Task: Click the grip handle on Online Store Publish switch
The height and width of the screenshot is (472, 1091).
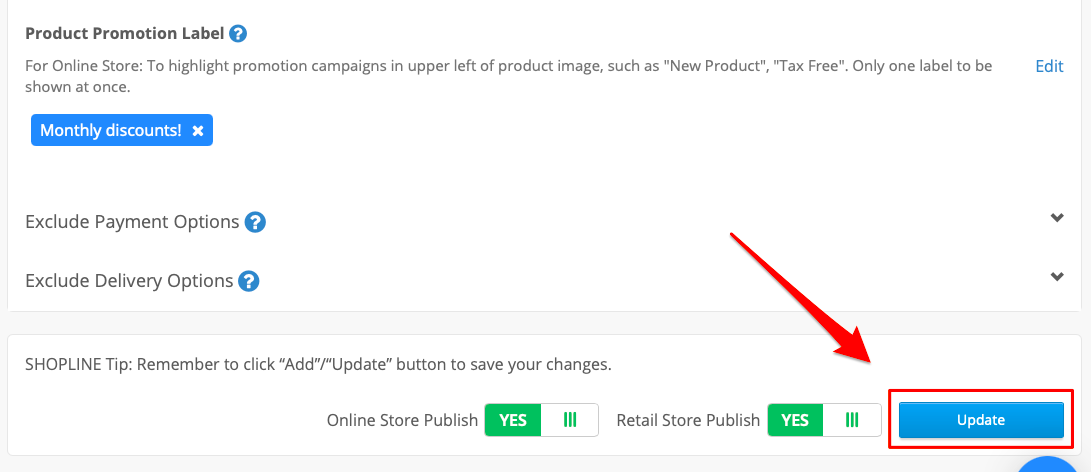Action: tap(570, 420)
